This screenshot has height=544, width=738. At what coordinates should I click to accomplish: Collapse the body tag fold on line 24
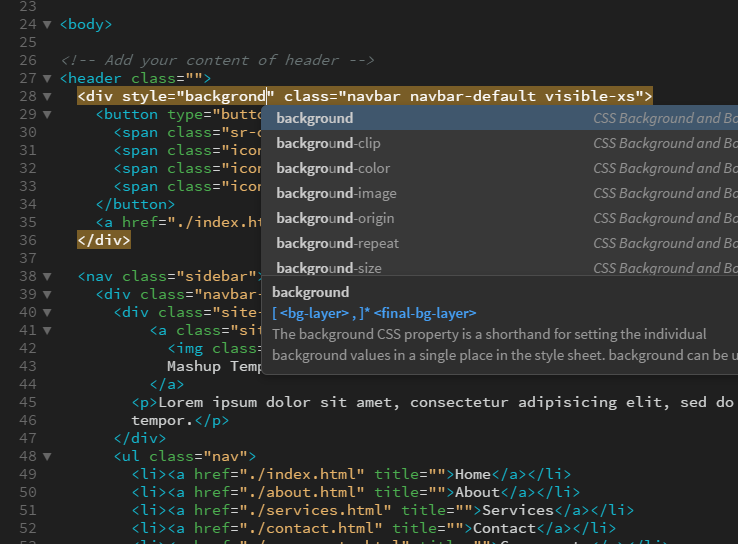47,24
